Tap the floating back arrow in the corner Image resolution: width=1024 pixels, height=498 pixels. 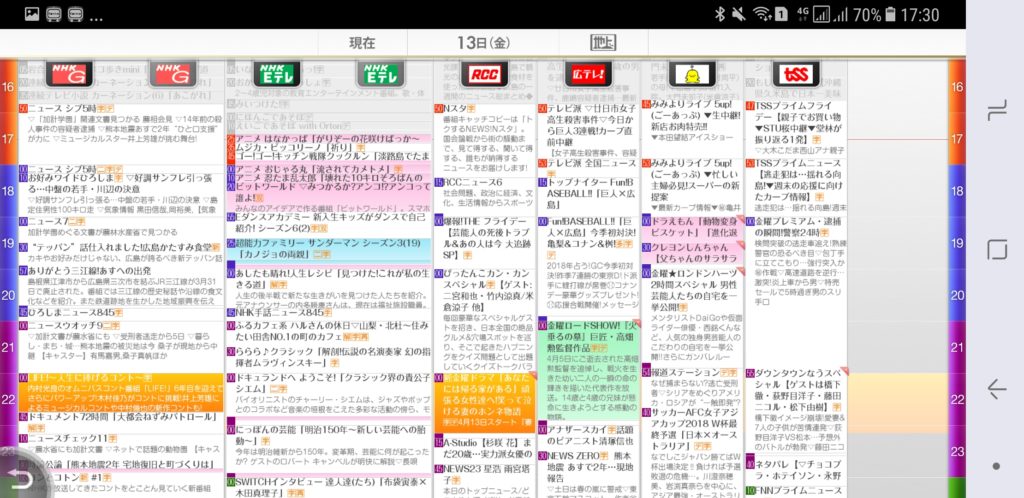coord(20,480)
